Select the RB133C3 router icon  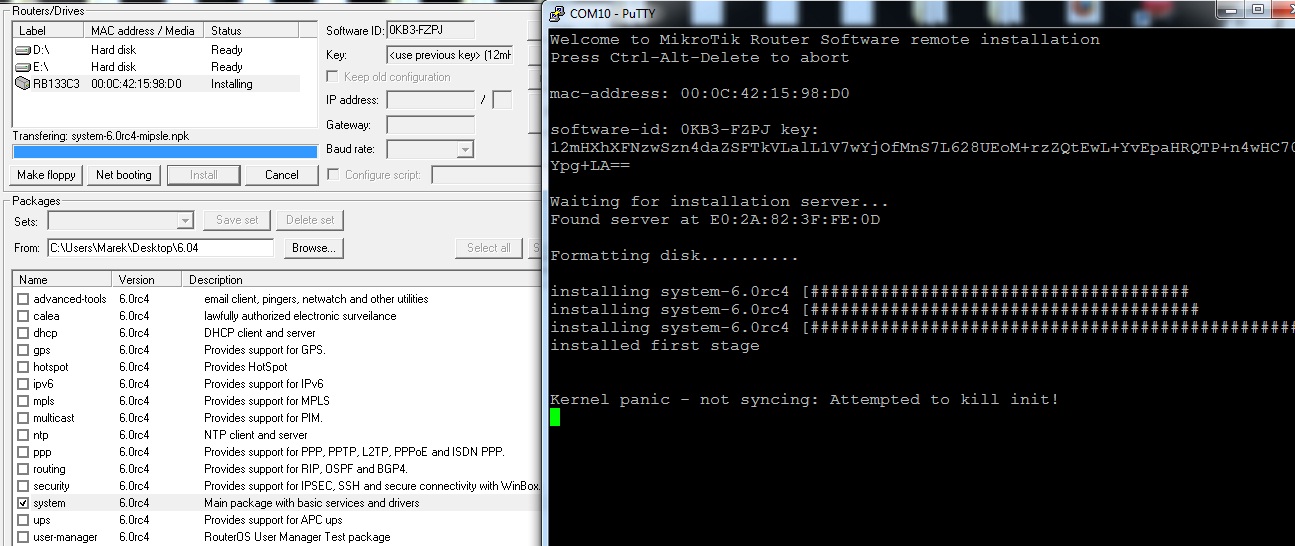(22, 84)
